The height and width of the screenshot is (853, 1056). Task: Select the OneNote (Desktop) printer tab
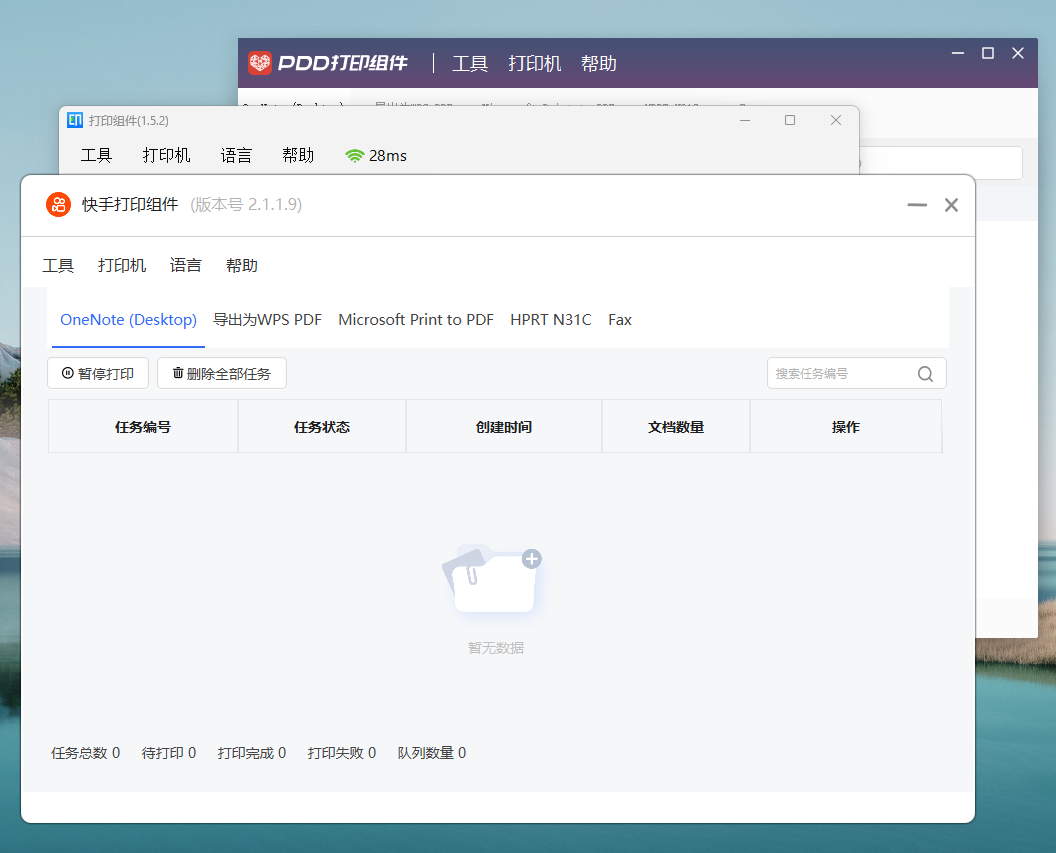click(x=128, y=320)
